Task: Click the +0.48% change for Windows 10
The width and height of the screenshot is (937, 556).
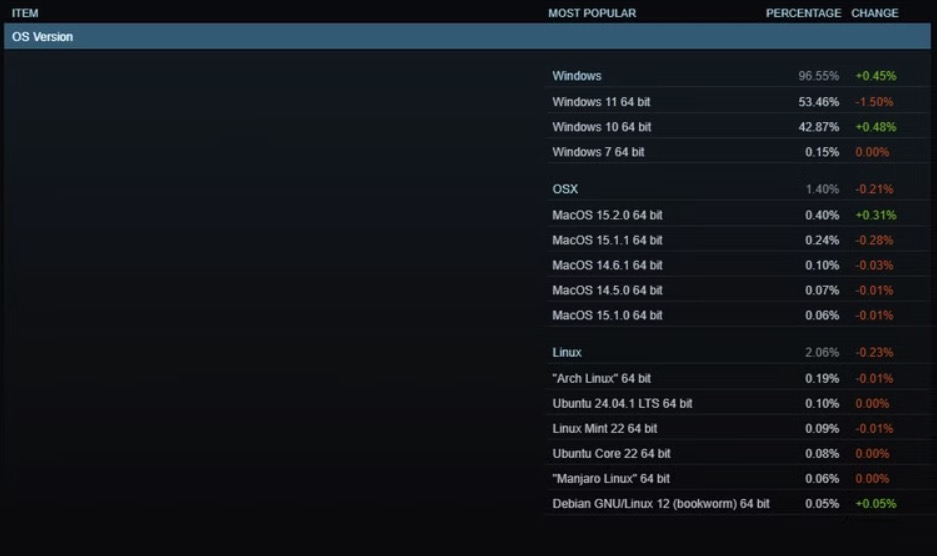Action: [x=875, y=127]
